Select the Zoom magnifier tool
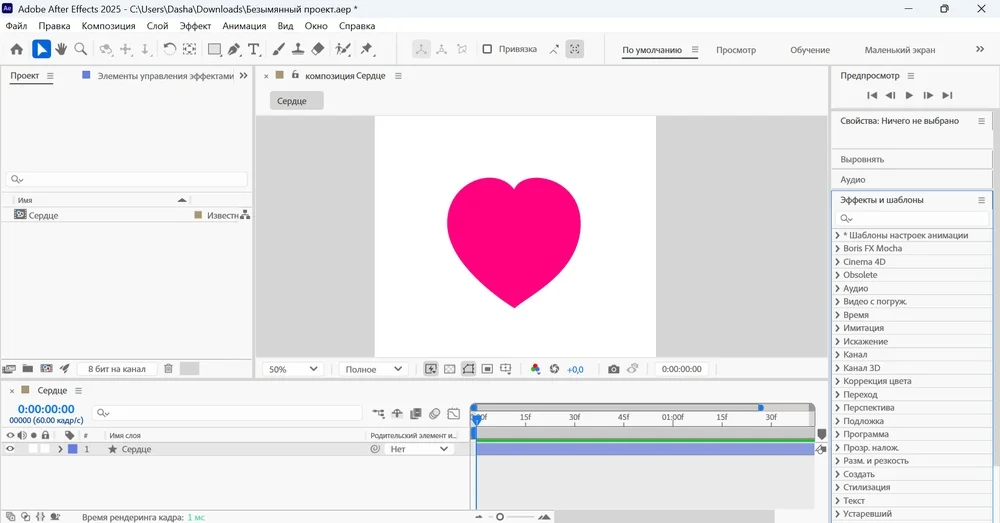1000x523 pixels. (81, 49)
